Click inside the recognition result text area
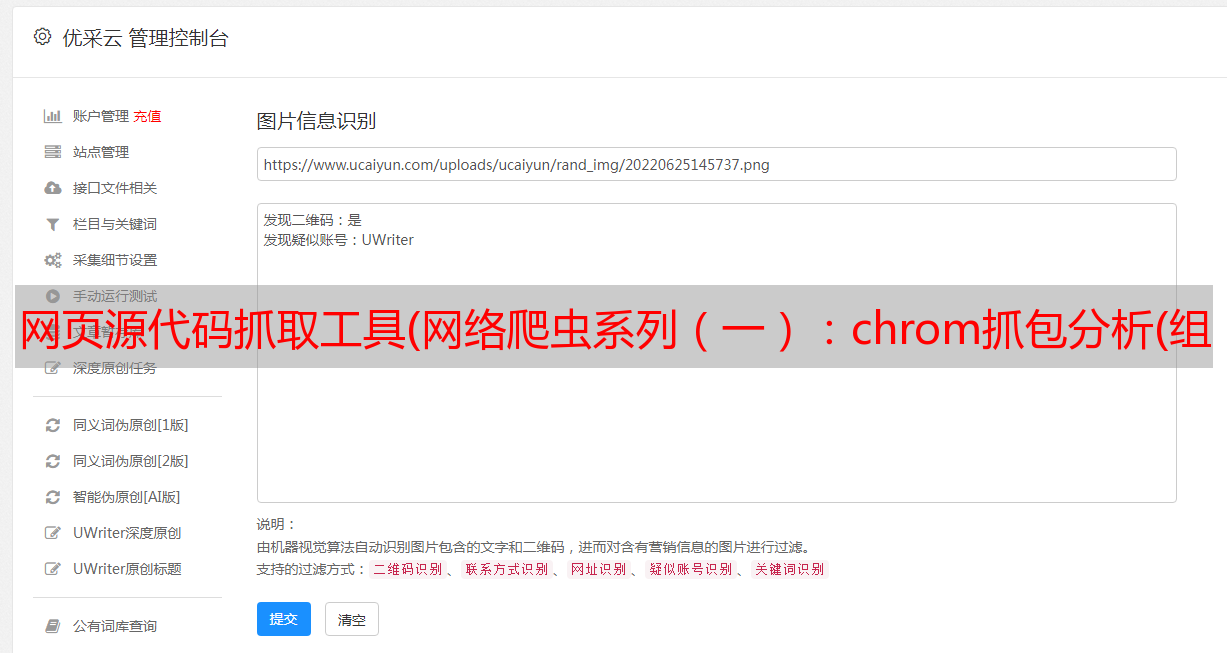 coord(716,353)
